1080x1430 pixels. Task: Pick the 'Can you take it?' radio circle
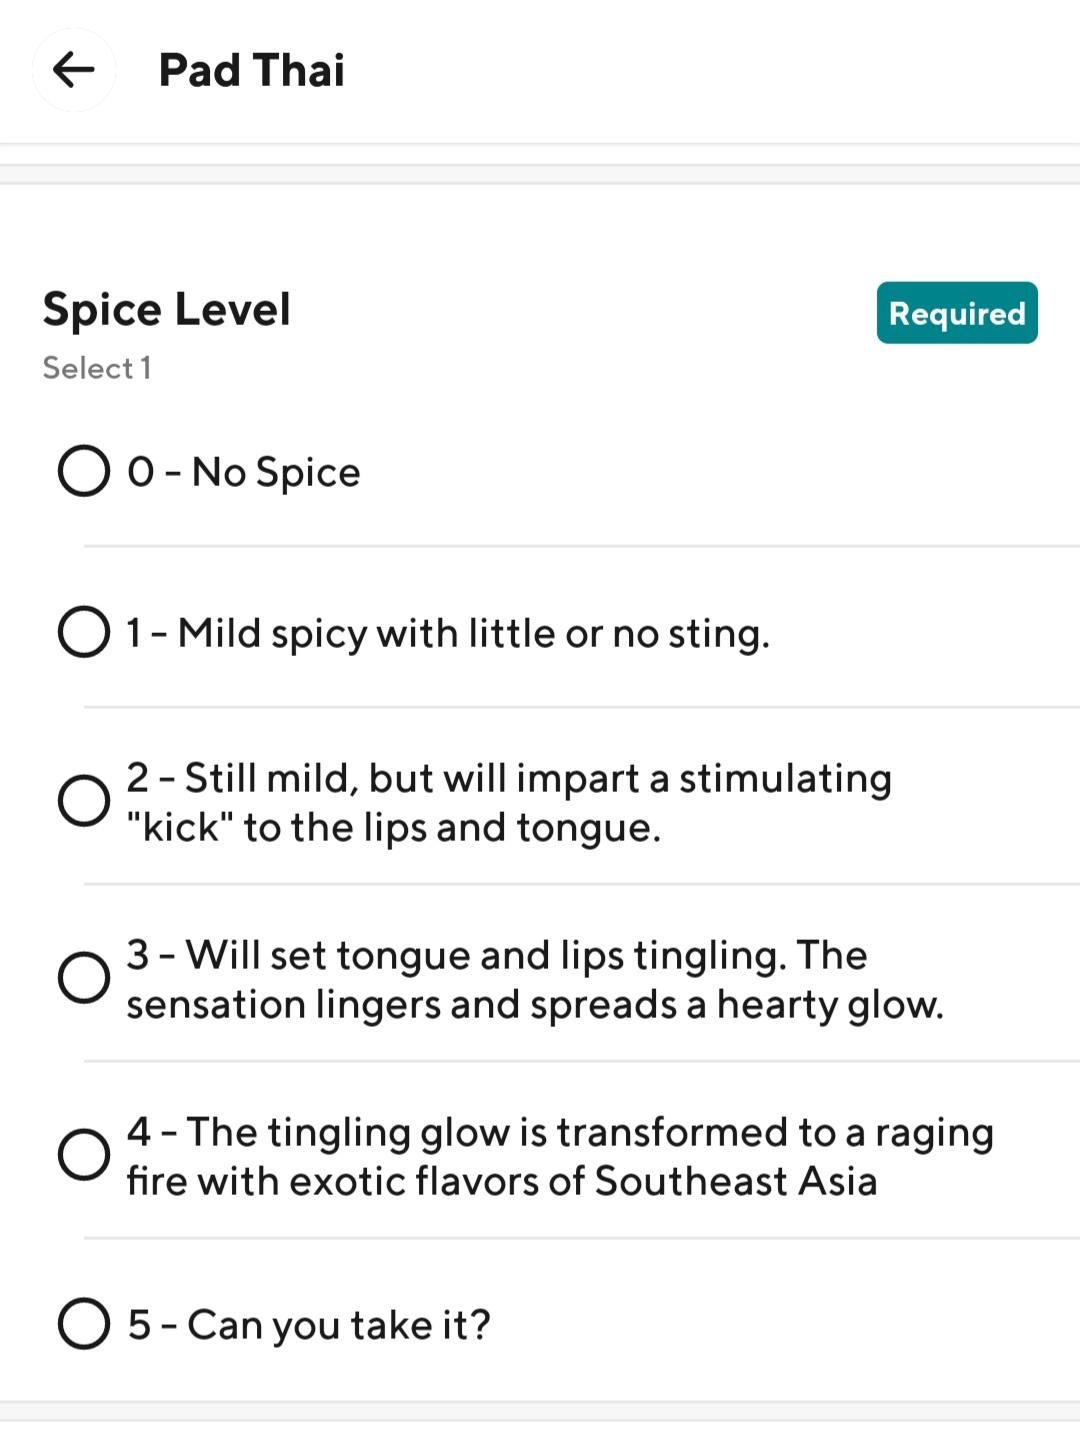point(84,1324)
